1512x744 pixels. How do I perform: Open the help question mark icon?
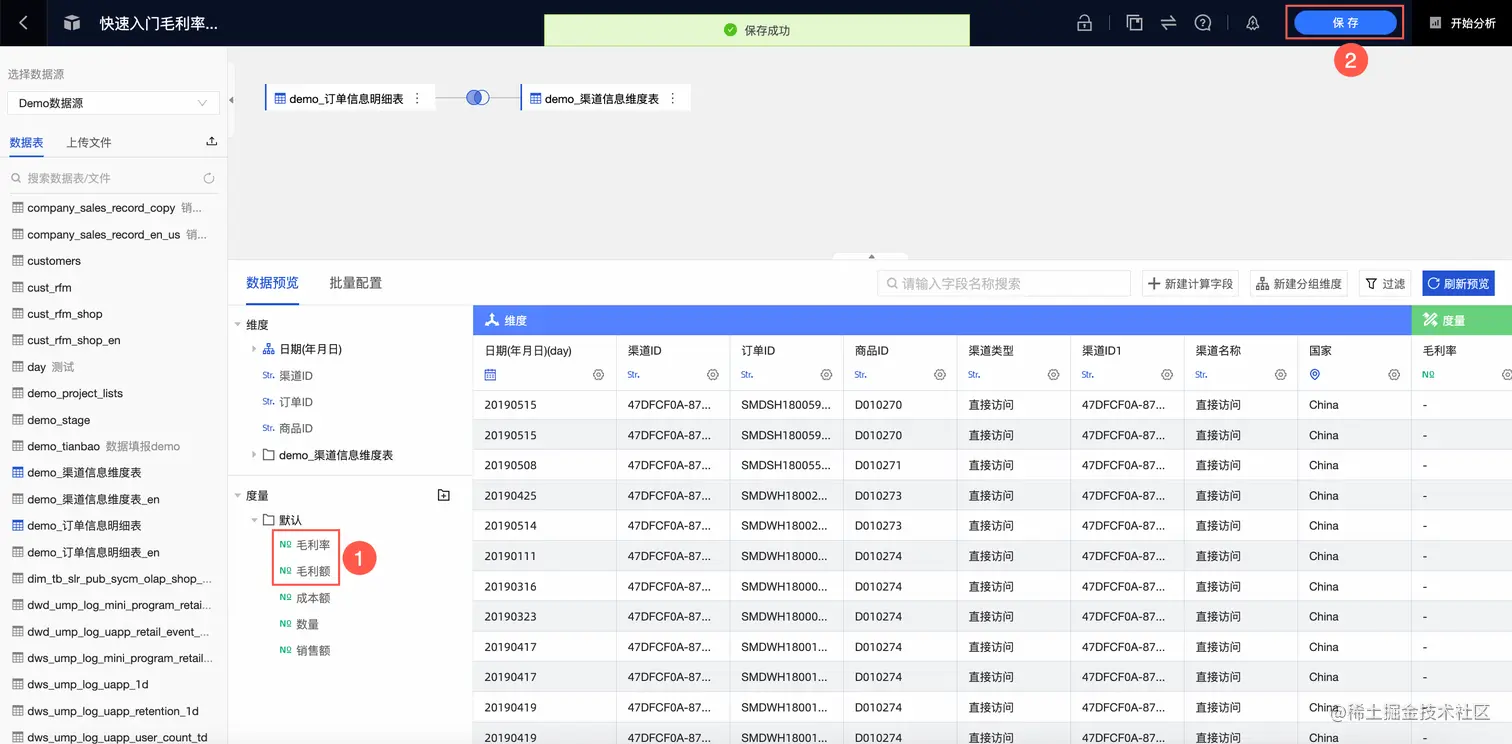point(1203,23)
